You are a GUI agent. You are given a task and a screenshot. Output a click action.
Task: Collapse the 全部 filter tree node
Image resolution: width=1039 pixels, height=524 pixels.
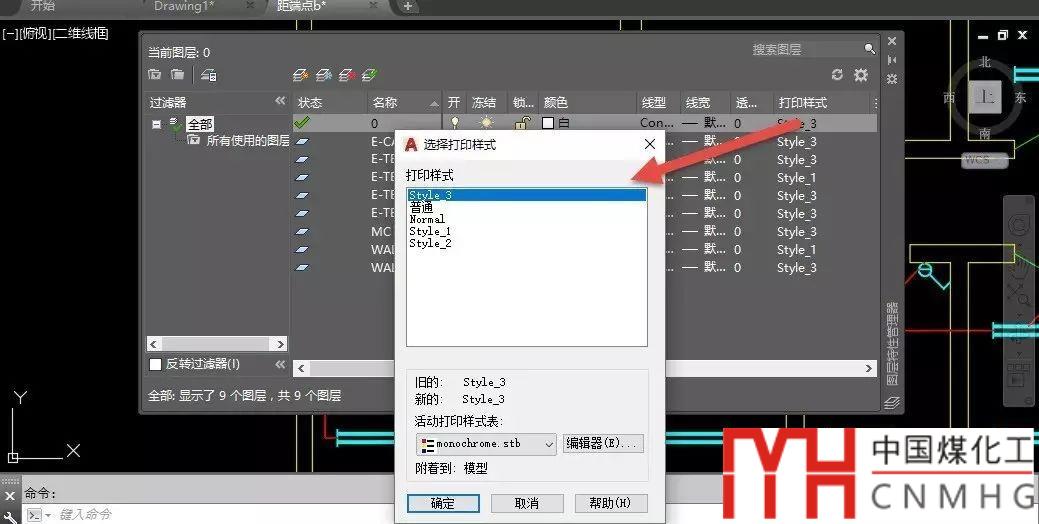click(156, 125)
